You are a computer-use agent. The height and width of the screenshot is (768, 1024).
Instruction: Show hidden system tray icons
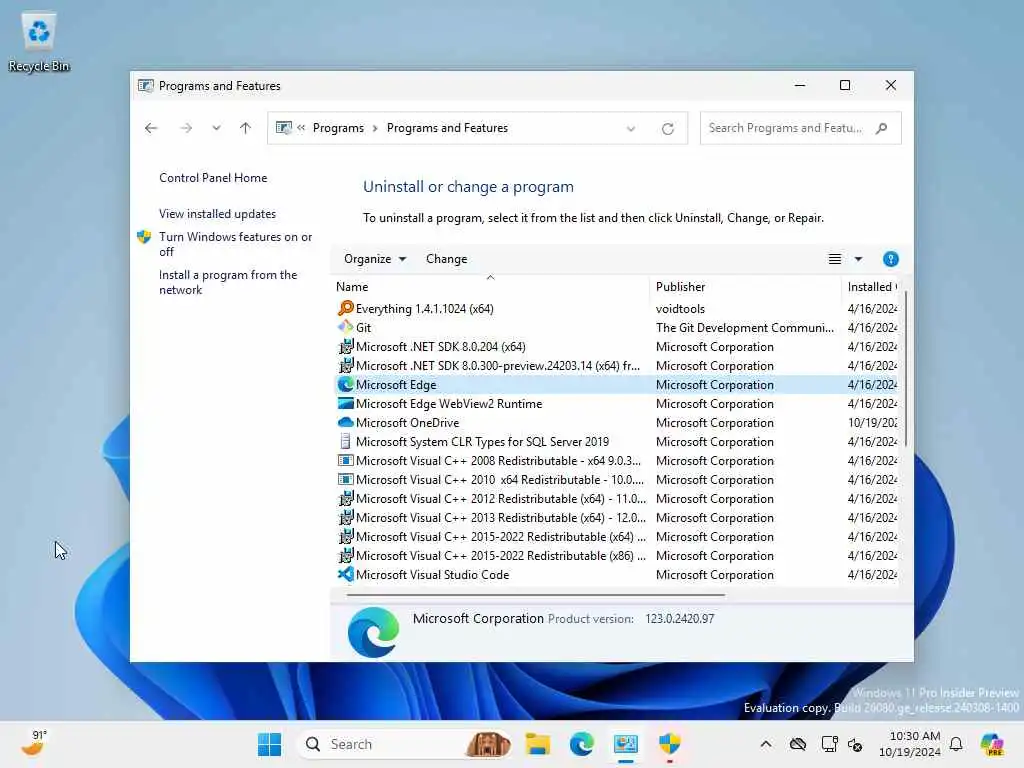click(766, 744)
